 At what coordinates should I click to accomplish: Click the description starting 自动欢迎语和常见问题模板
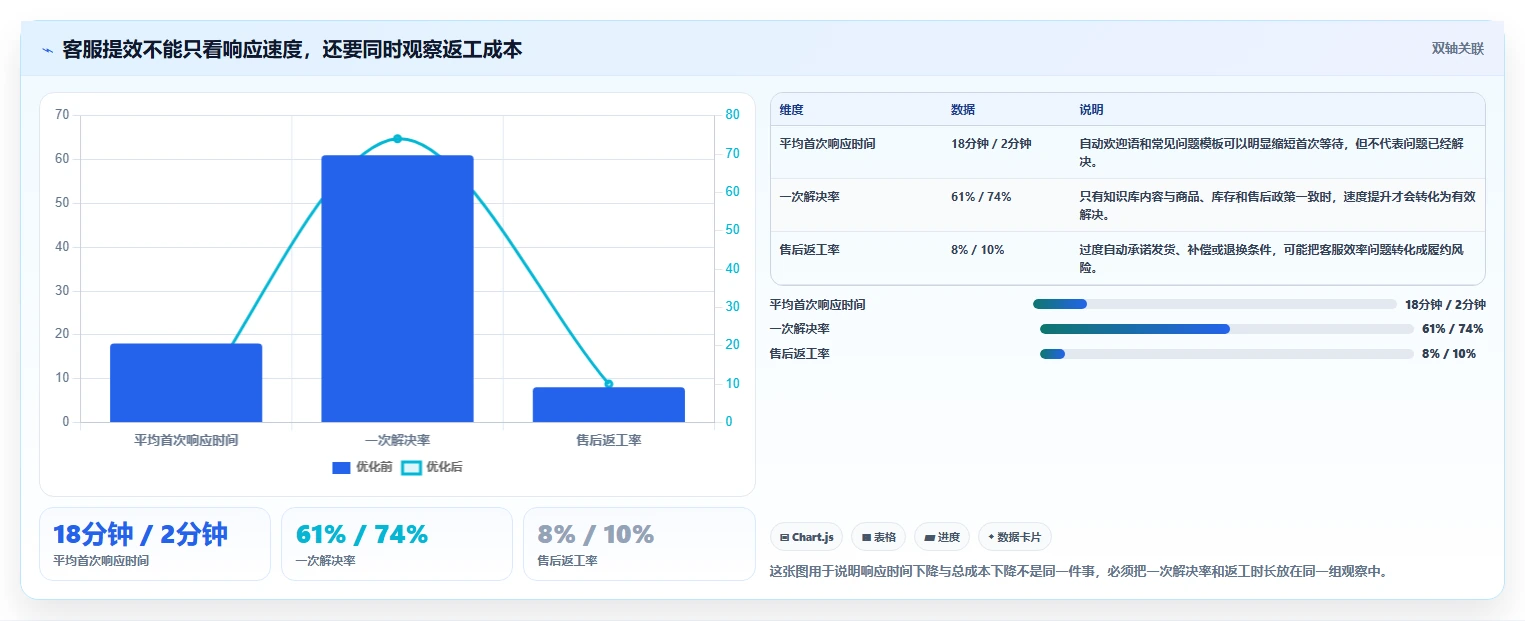click(1272, 152)
